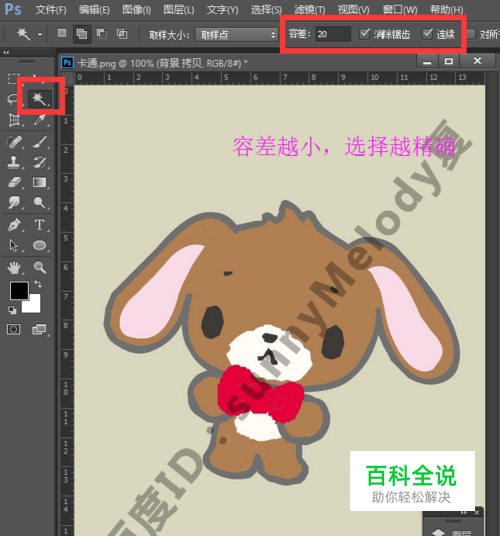This screenshot has height=536, width=500.
Task: Select the Healing Brush tool
Action: pos(15,142)
